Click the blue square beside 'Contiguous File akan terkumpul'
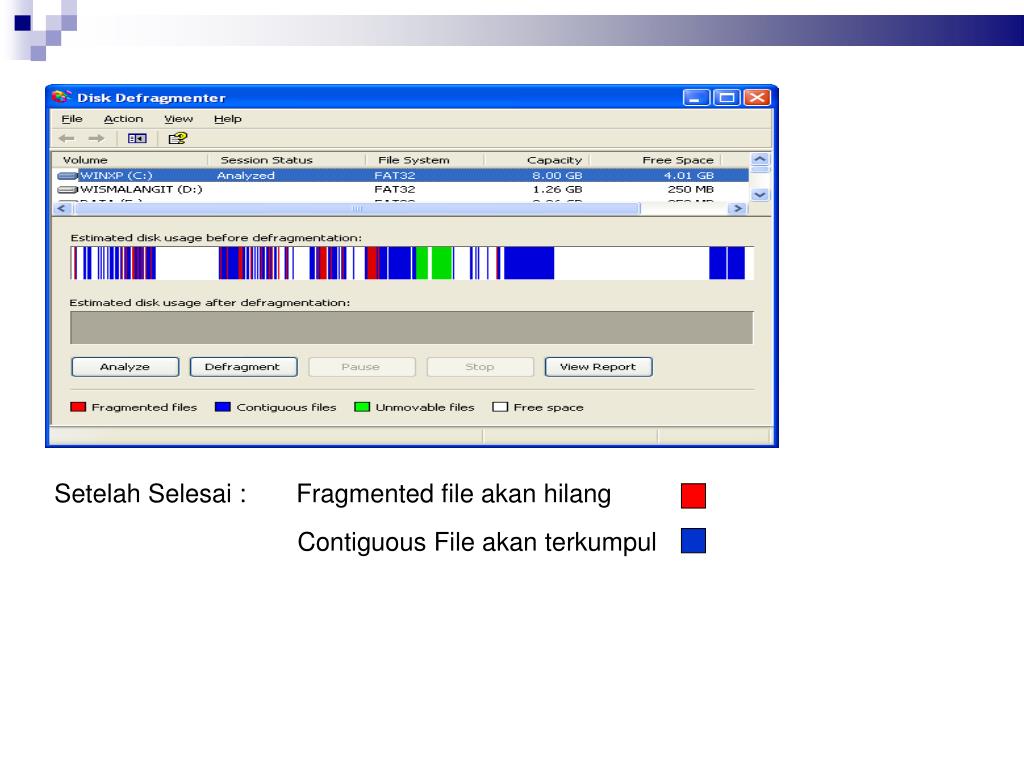Viewport: 1024px width, 768px height. click(x=694, y=541)
